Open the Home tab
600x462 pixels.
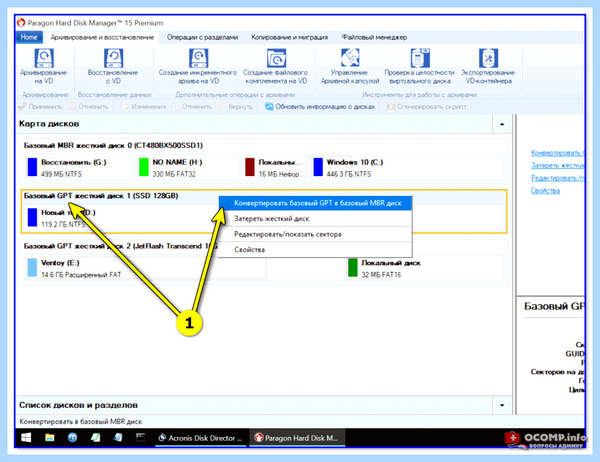29,37
